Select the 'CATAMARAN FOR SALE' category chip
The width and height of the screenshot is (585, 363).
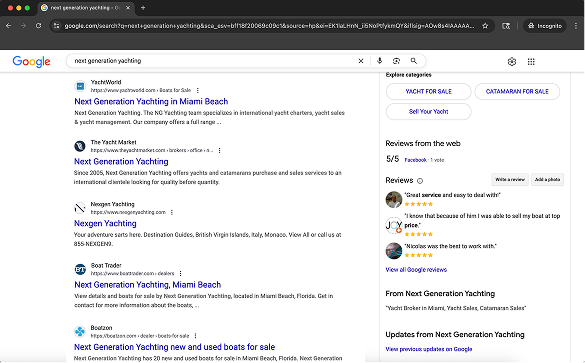(517, 91)
